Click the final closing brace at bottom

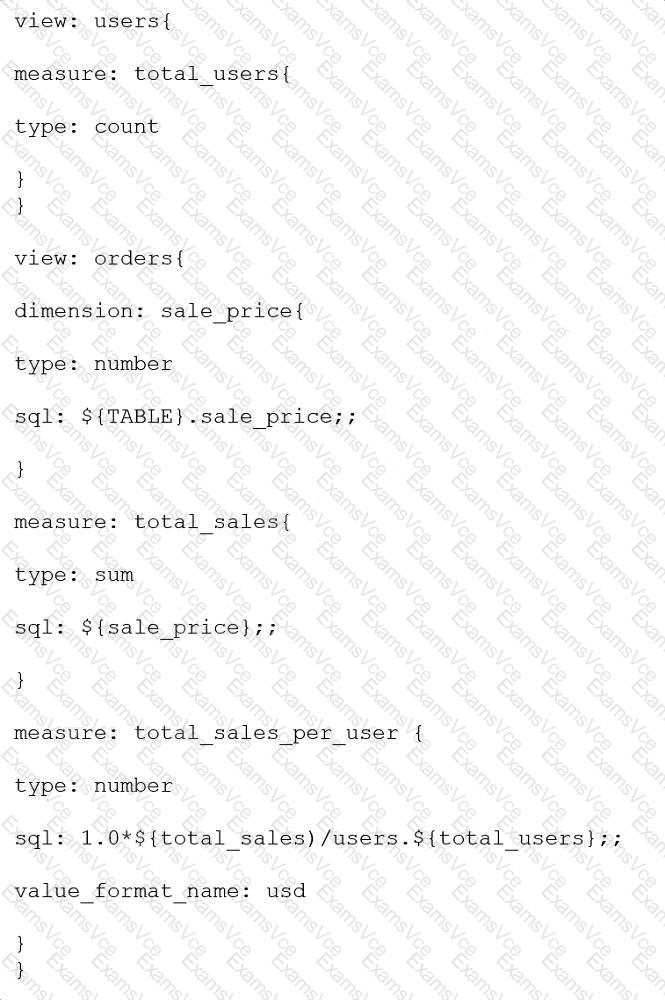[20, 969]
